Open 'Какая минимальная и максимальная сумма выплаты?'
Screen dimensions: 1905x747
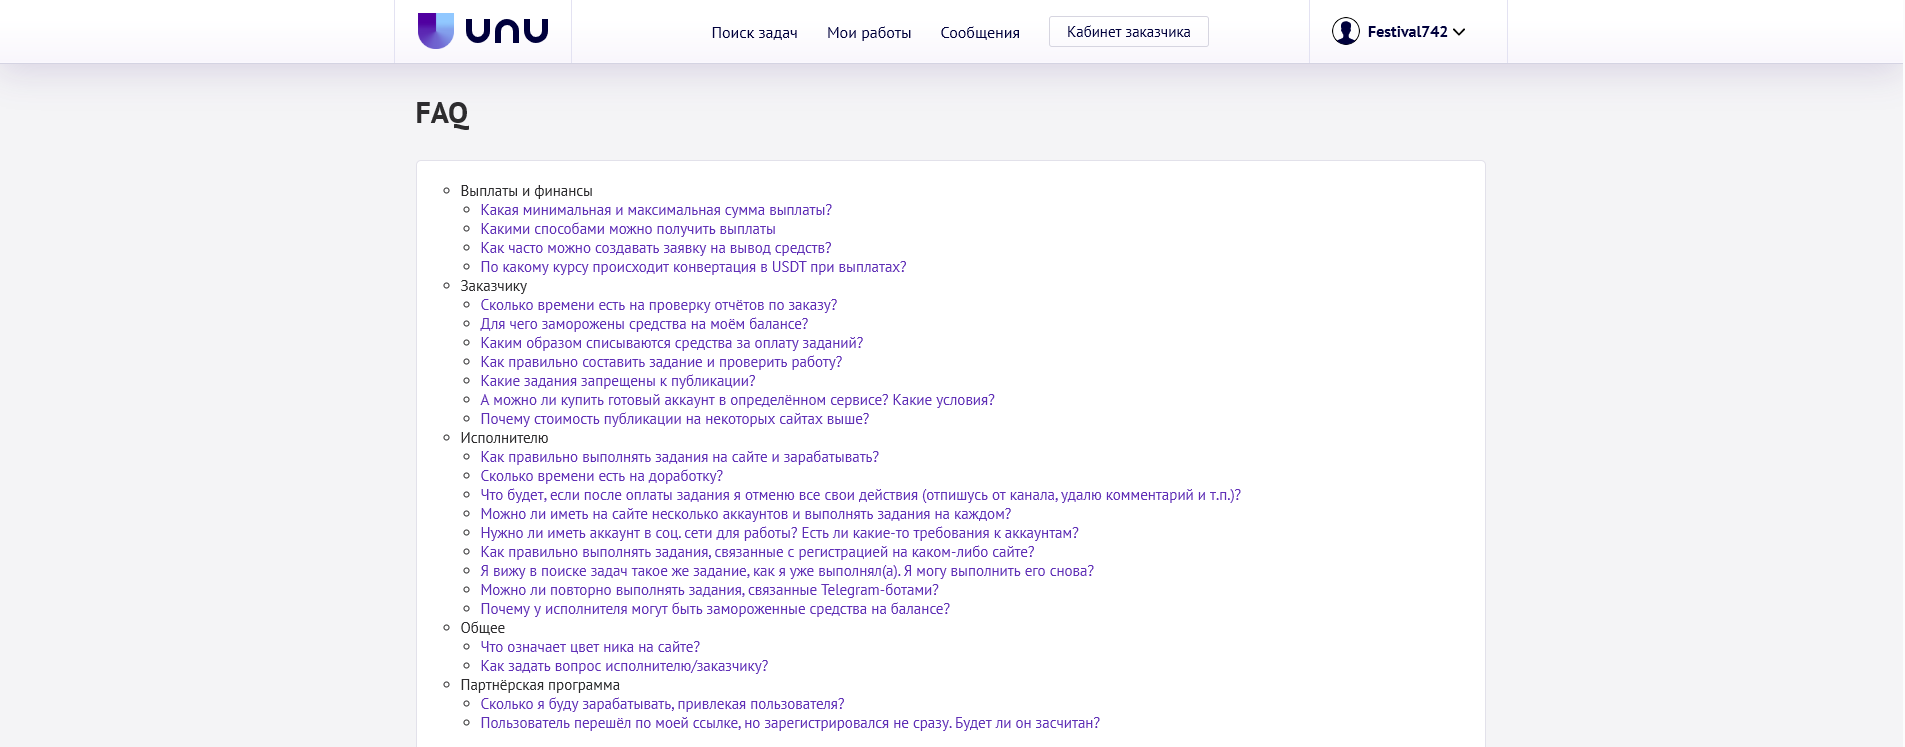point(656,210)
